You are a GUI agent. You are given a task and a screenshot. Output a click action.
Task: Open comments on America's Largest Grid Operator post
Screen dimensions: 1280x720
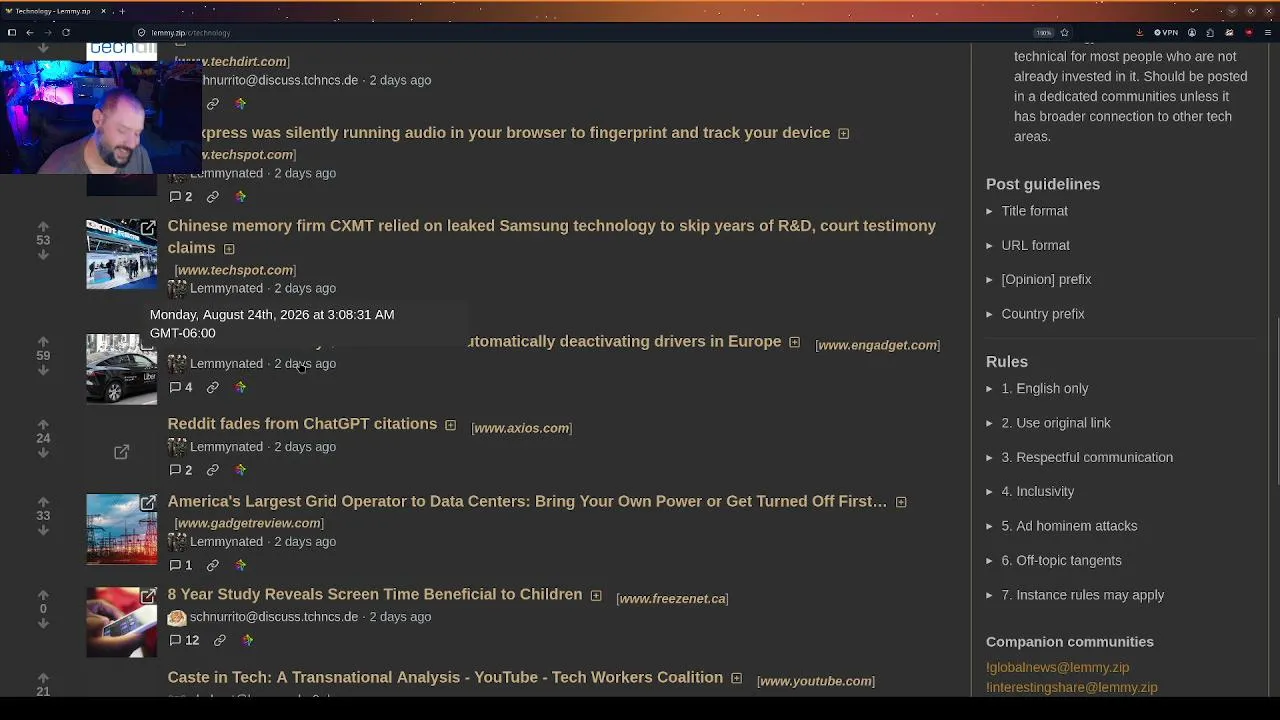[x=181, y=565]
